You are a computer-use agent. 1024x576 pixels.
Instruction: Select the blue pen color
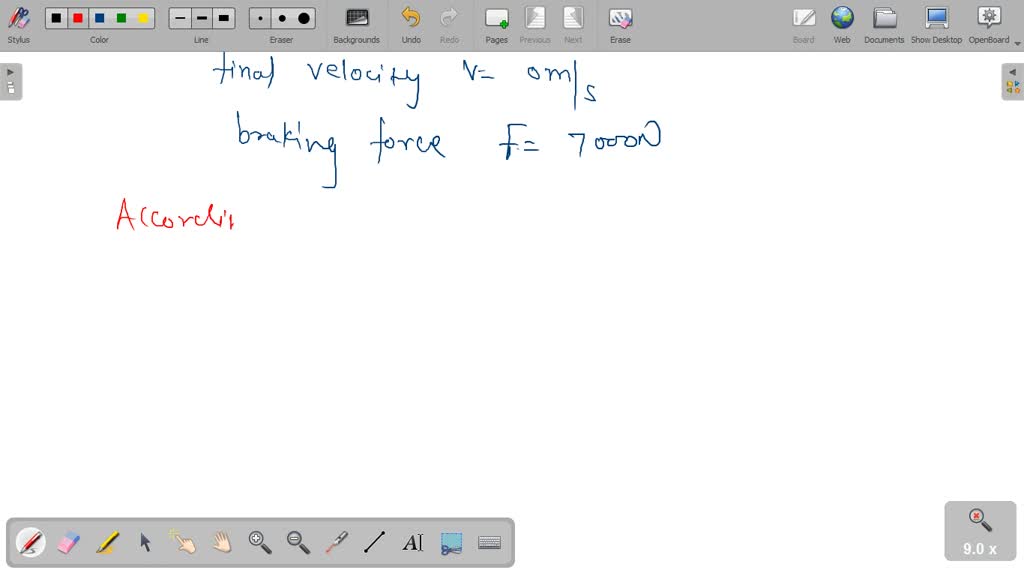(99, 18)
